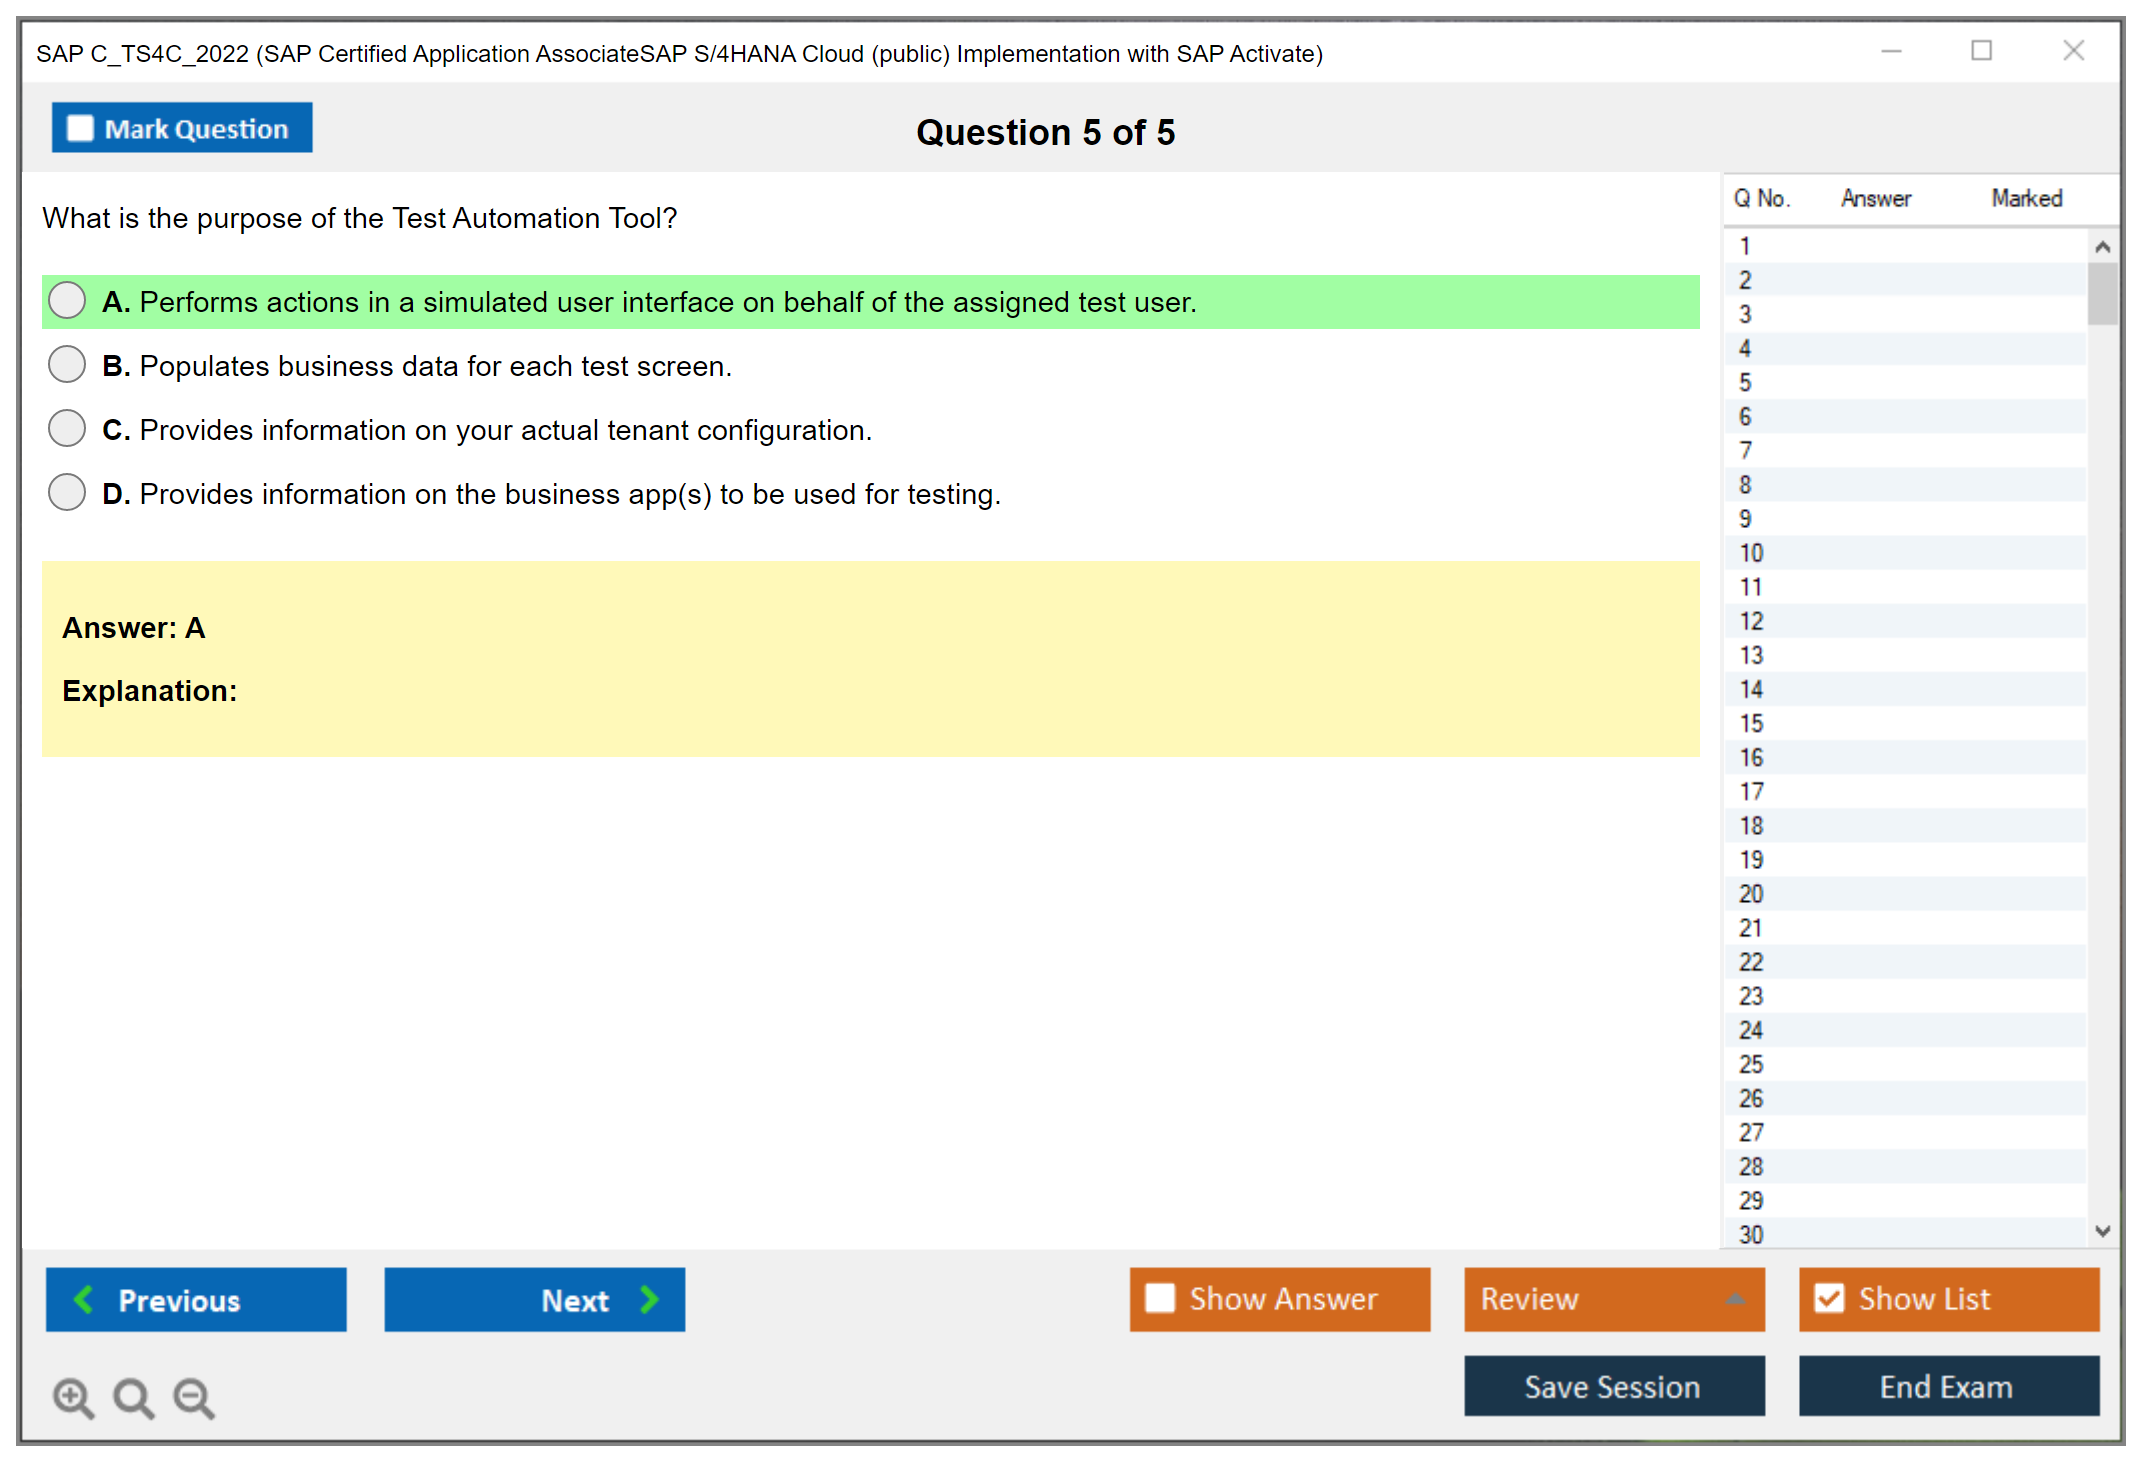Click the End Exam button
Viewport: 2150px width, 1470px height.
[x=1947, y=1386]
